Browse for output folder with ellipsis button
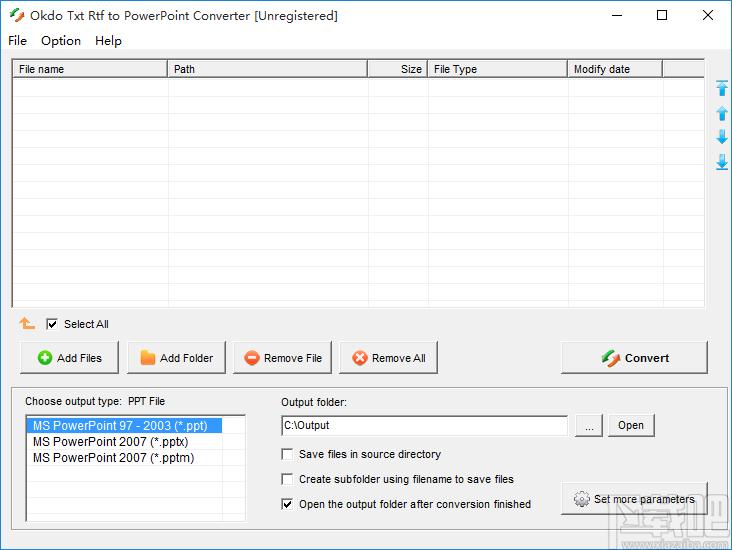Screen dimensions: 732x550 tap(589, 425)
